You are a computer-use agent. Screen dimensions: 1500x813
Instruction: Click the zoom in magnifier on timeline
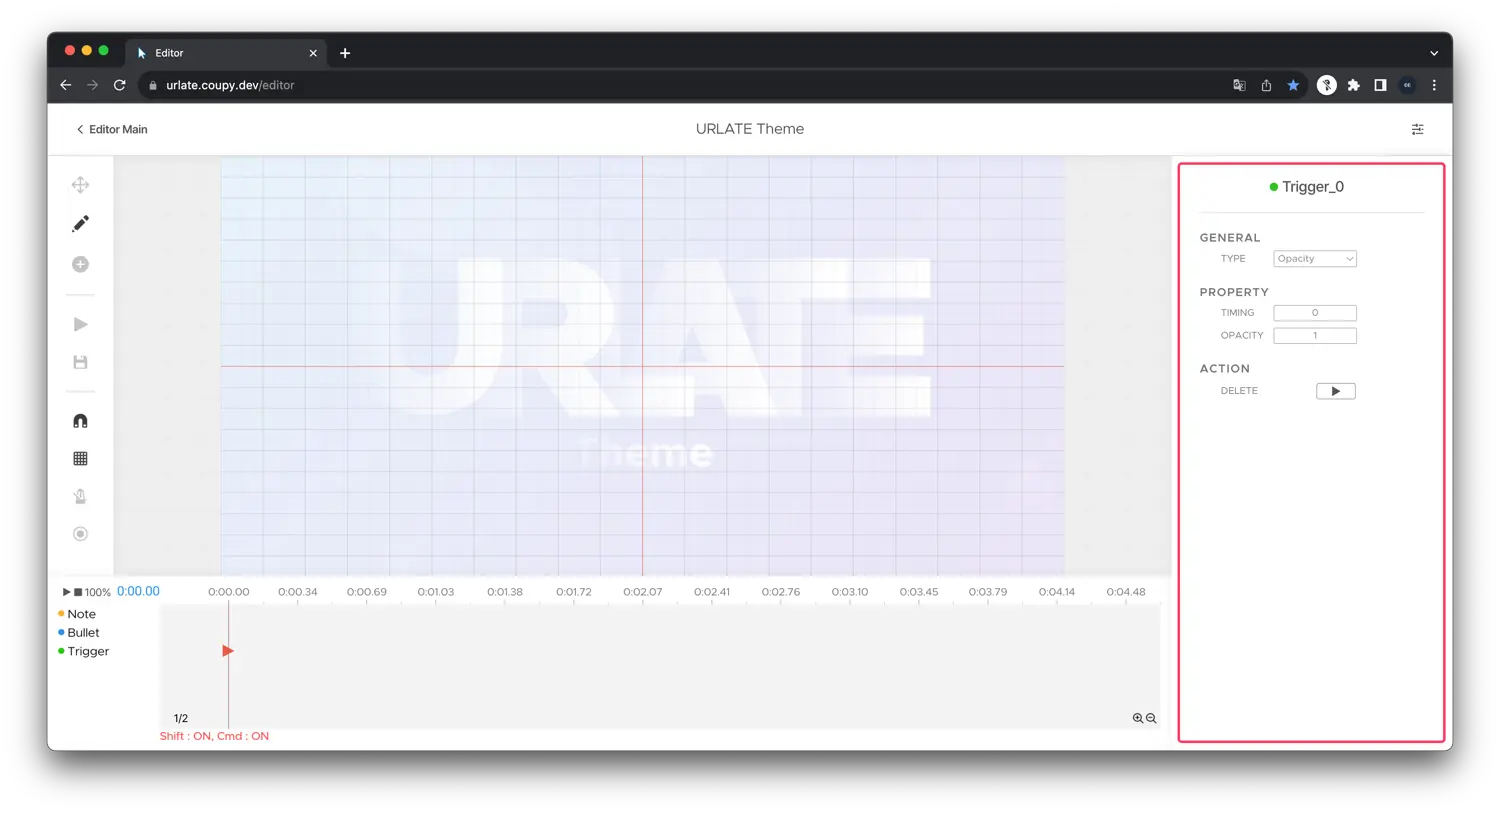1138,718
